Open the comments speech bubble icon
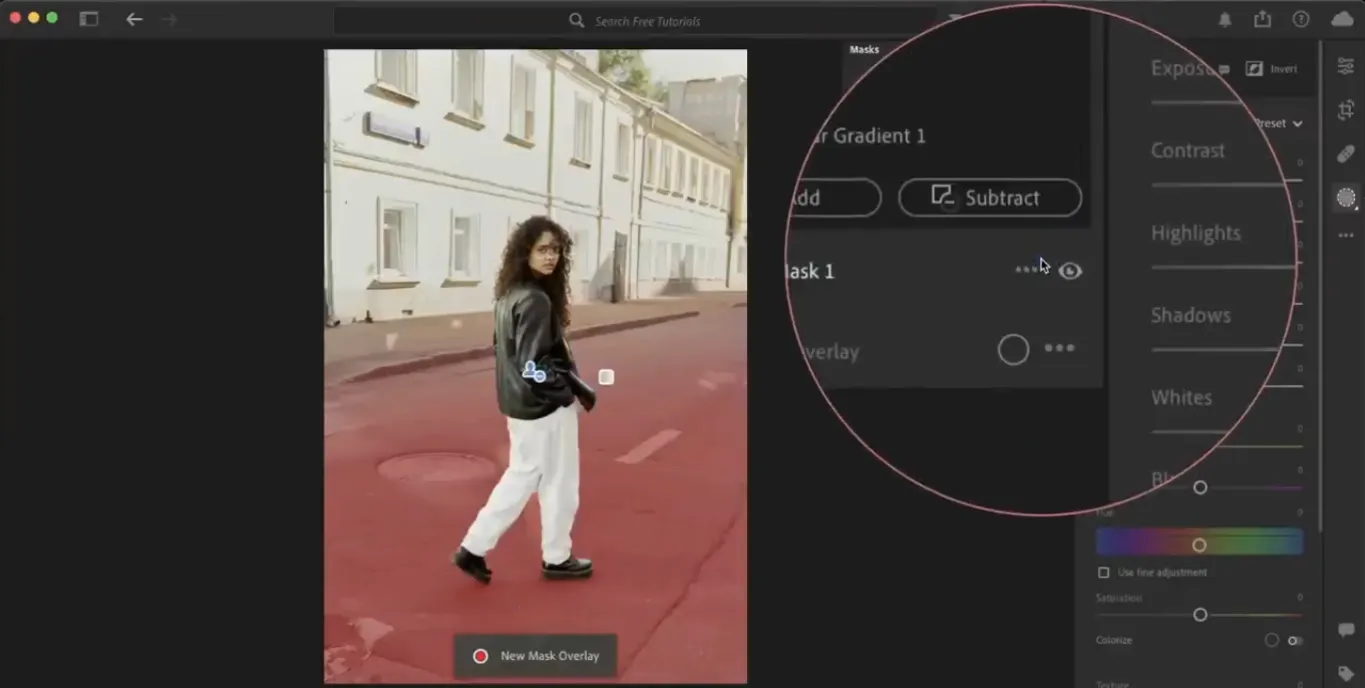1365x688 pixels. pos(1346,630)
